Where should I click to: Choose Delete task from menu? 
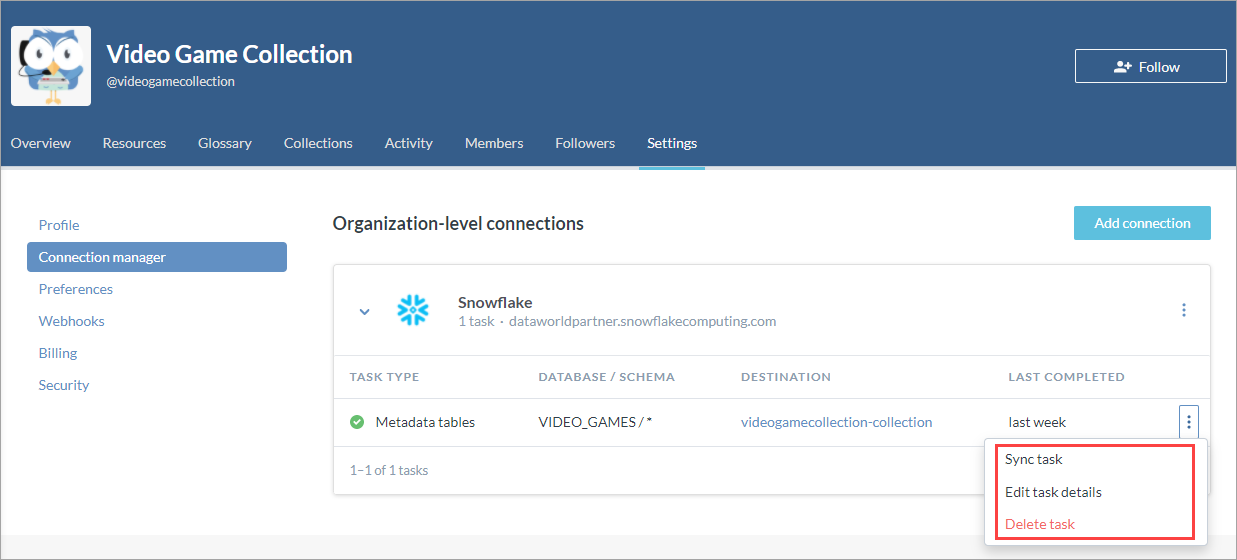click(x=1040, y=524)
